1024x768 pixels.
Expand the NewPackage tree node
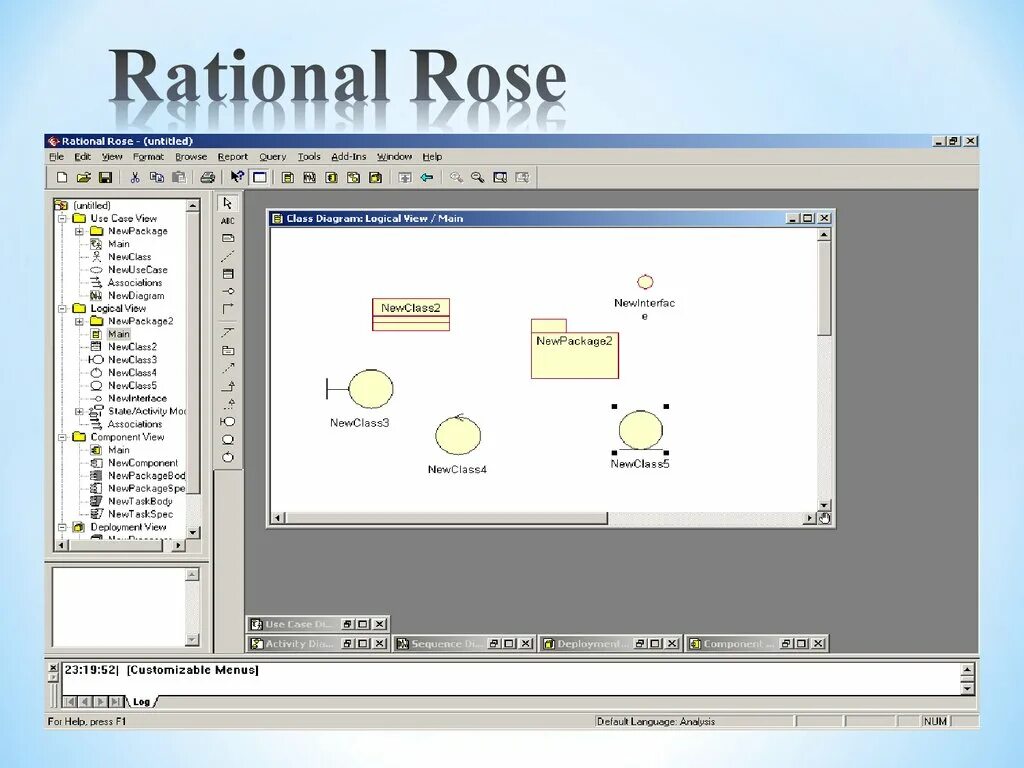point(79,231)
